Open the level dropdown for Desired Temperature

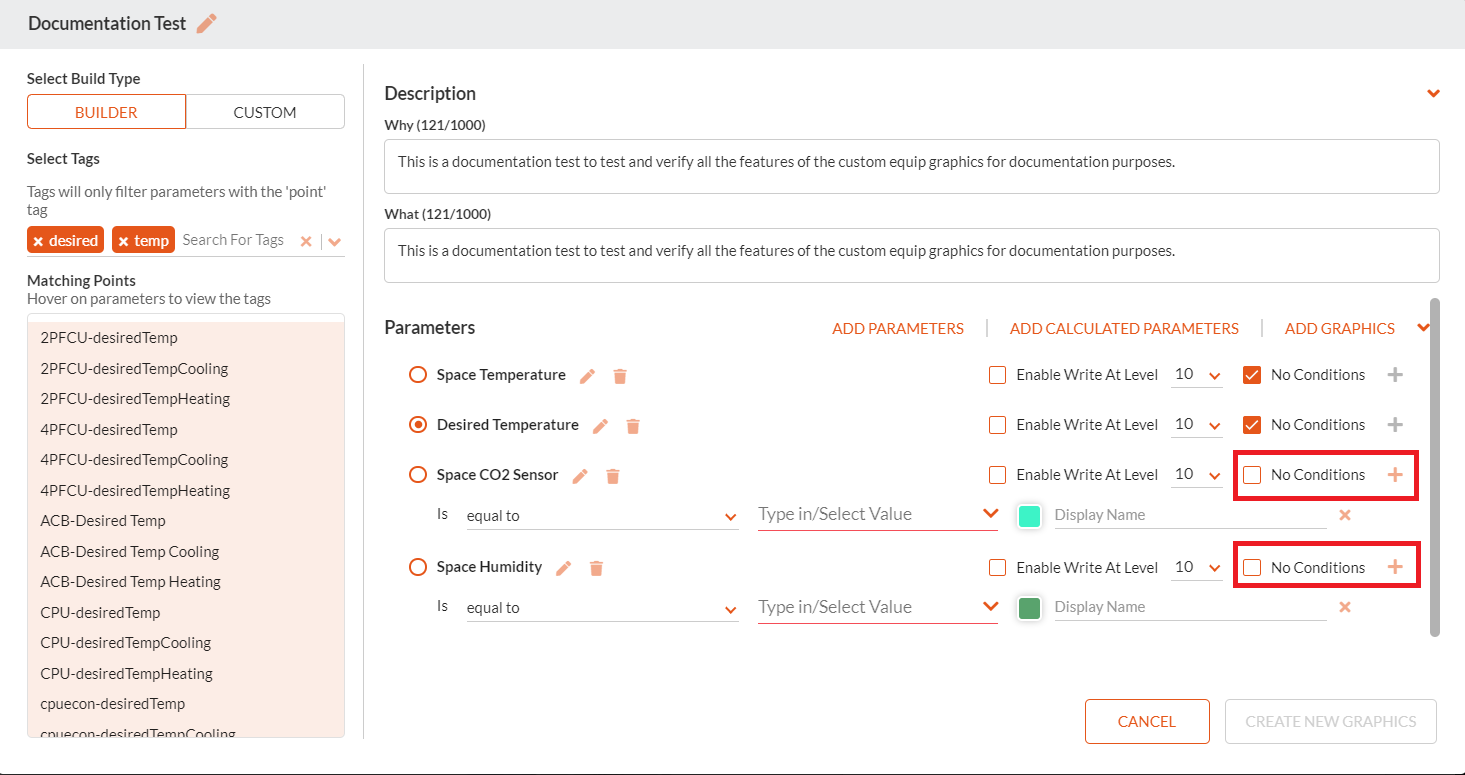point(1197,425)
